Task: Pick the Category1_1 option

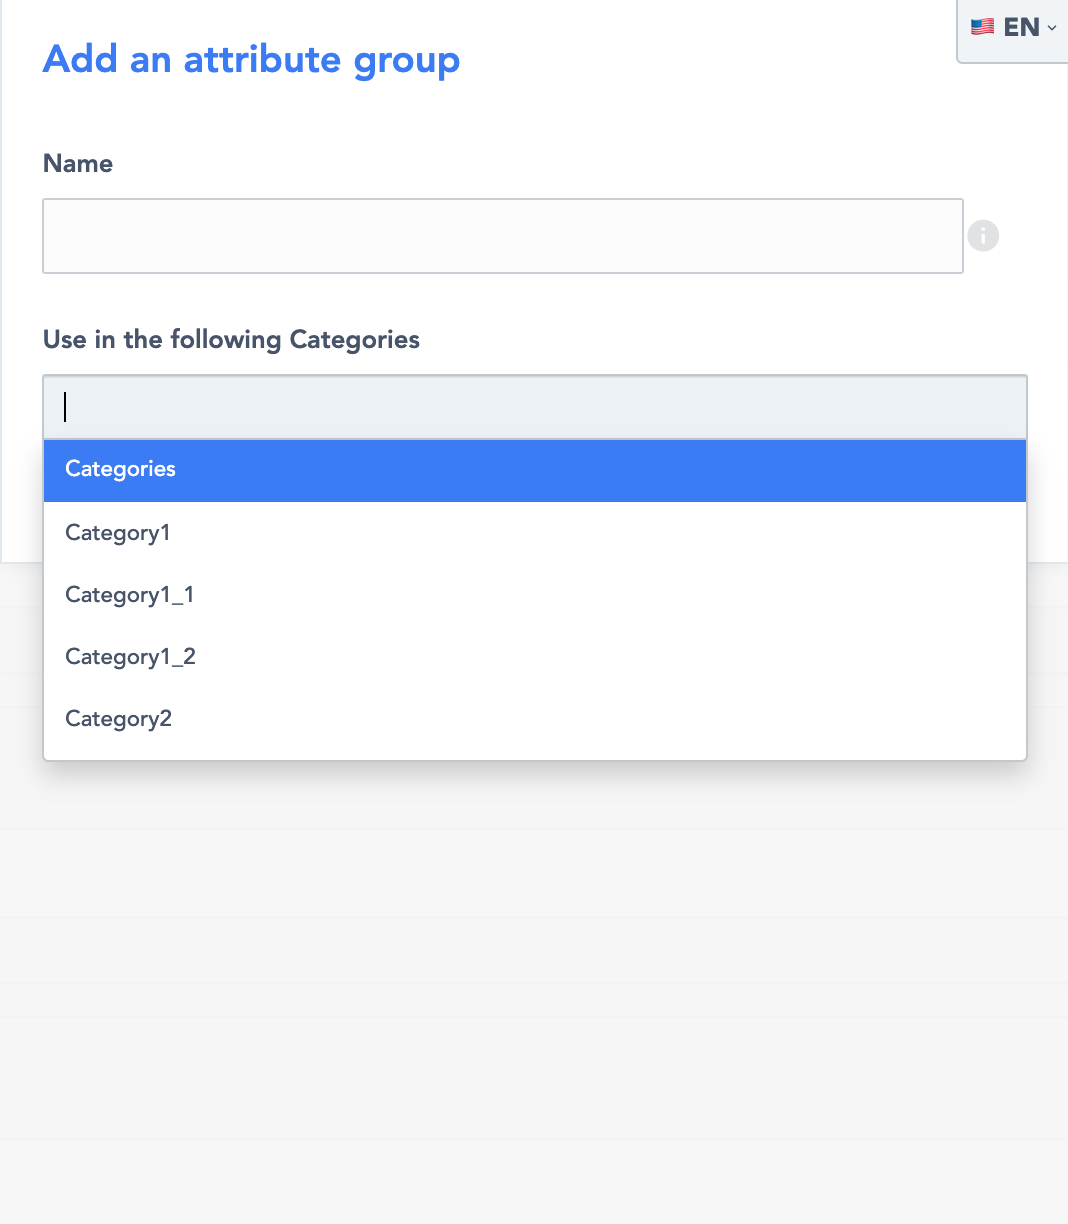Action: (x=130, y=595)
